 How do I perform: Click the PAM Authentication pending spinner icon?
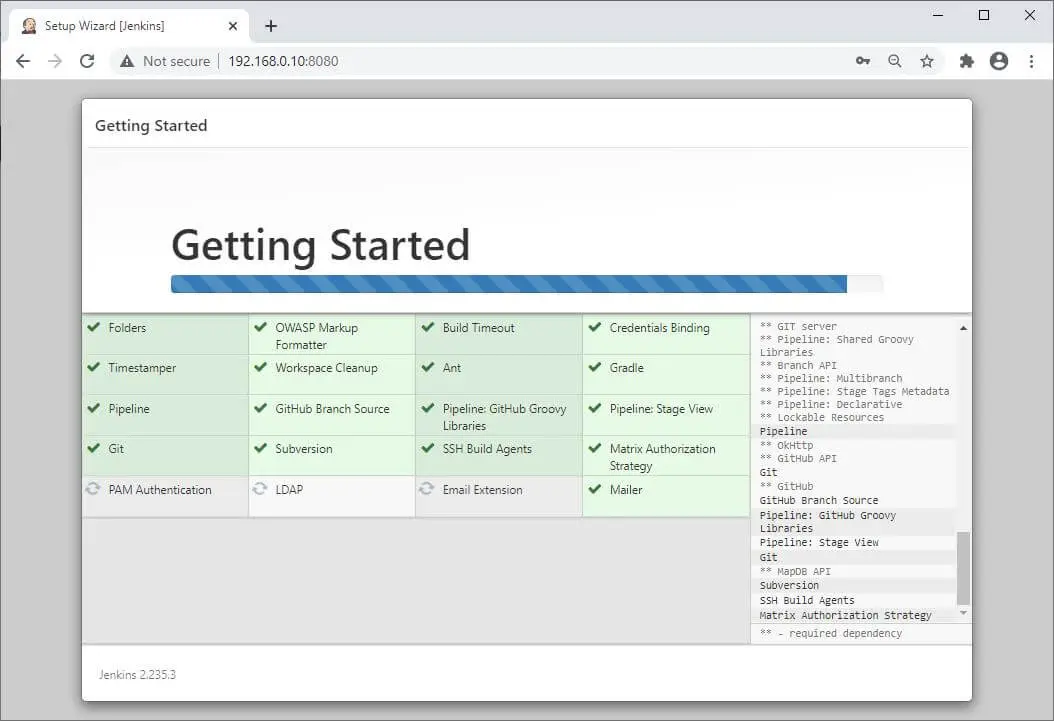93,489
